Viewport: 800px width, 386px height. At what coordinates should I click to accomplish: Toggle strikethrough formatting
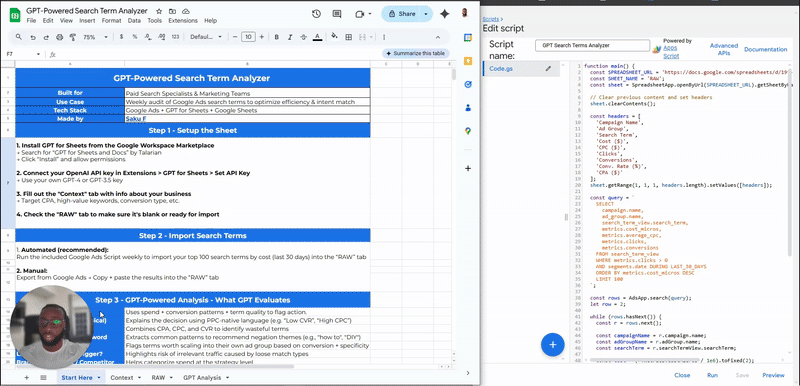[304, 37]
